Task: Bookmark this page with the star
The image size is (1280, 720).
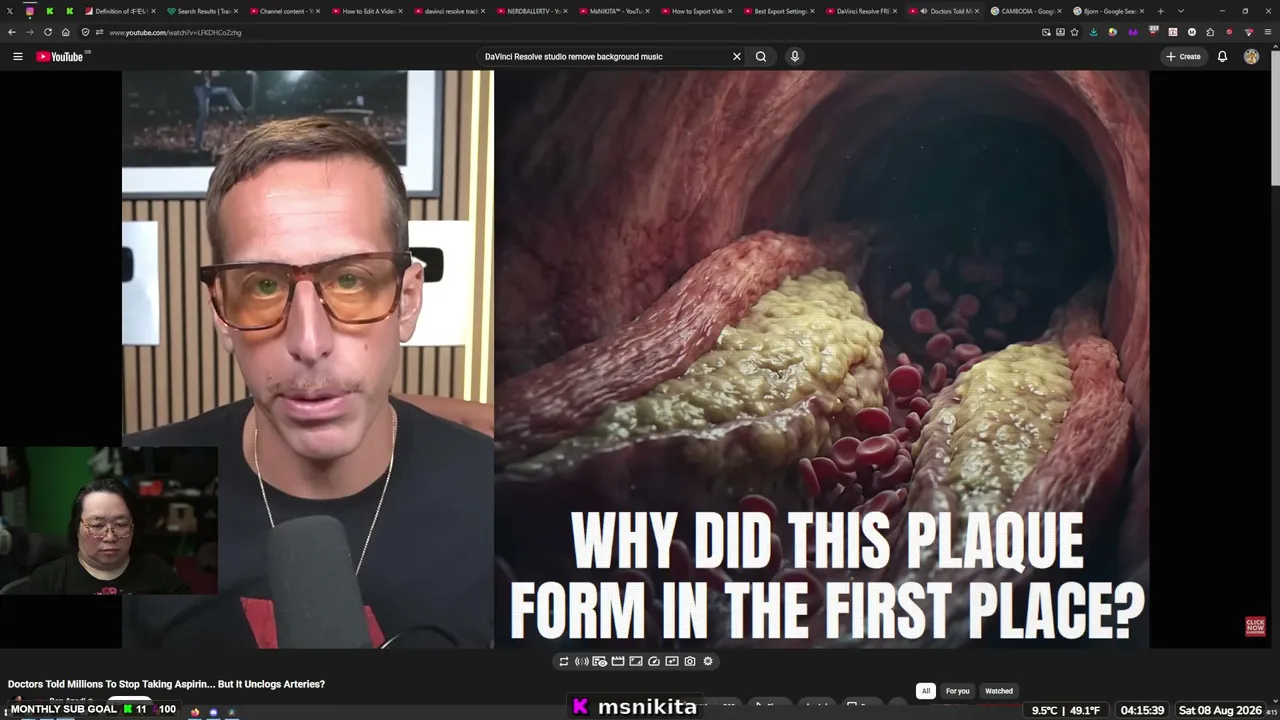Action: click(x=1074, y=32)
